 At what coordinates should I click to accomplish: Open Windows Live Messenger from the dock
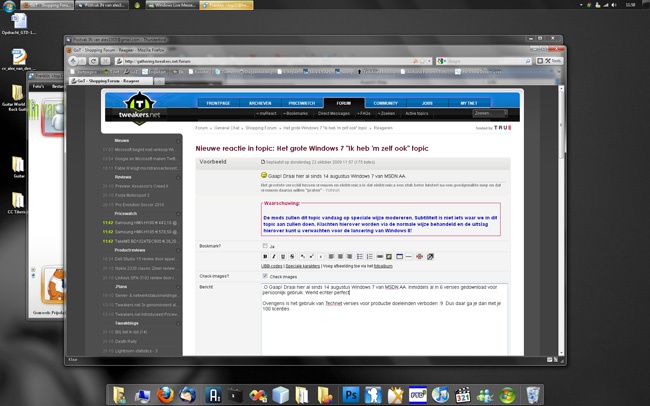[x=485, y=395]
